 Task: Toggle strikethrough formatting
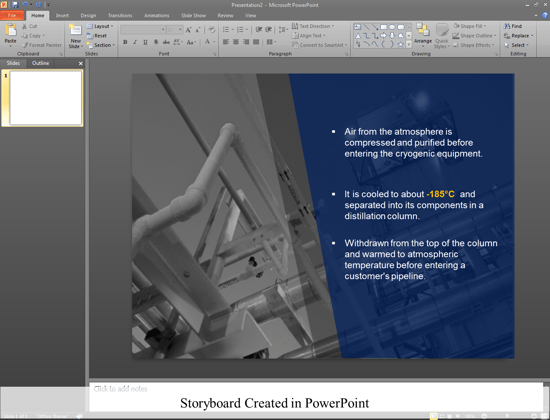166,42
